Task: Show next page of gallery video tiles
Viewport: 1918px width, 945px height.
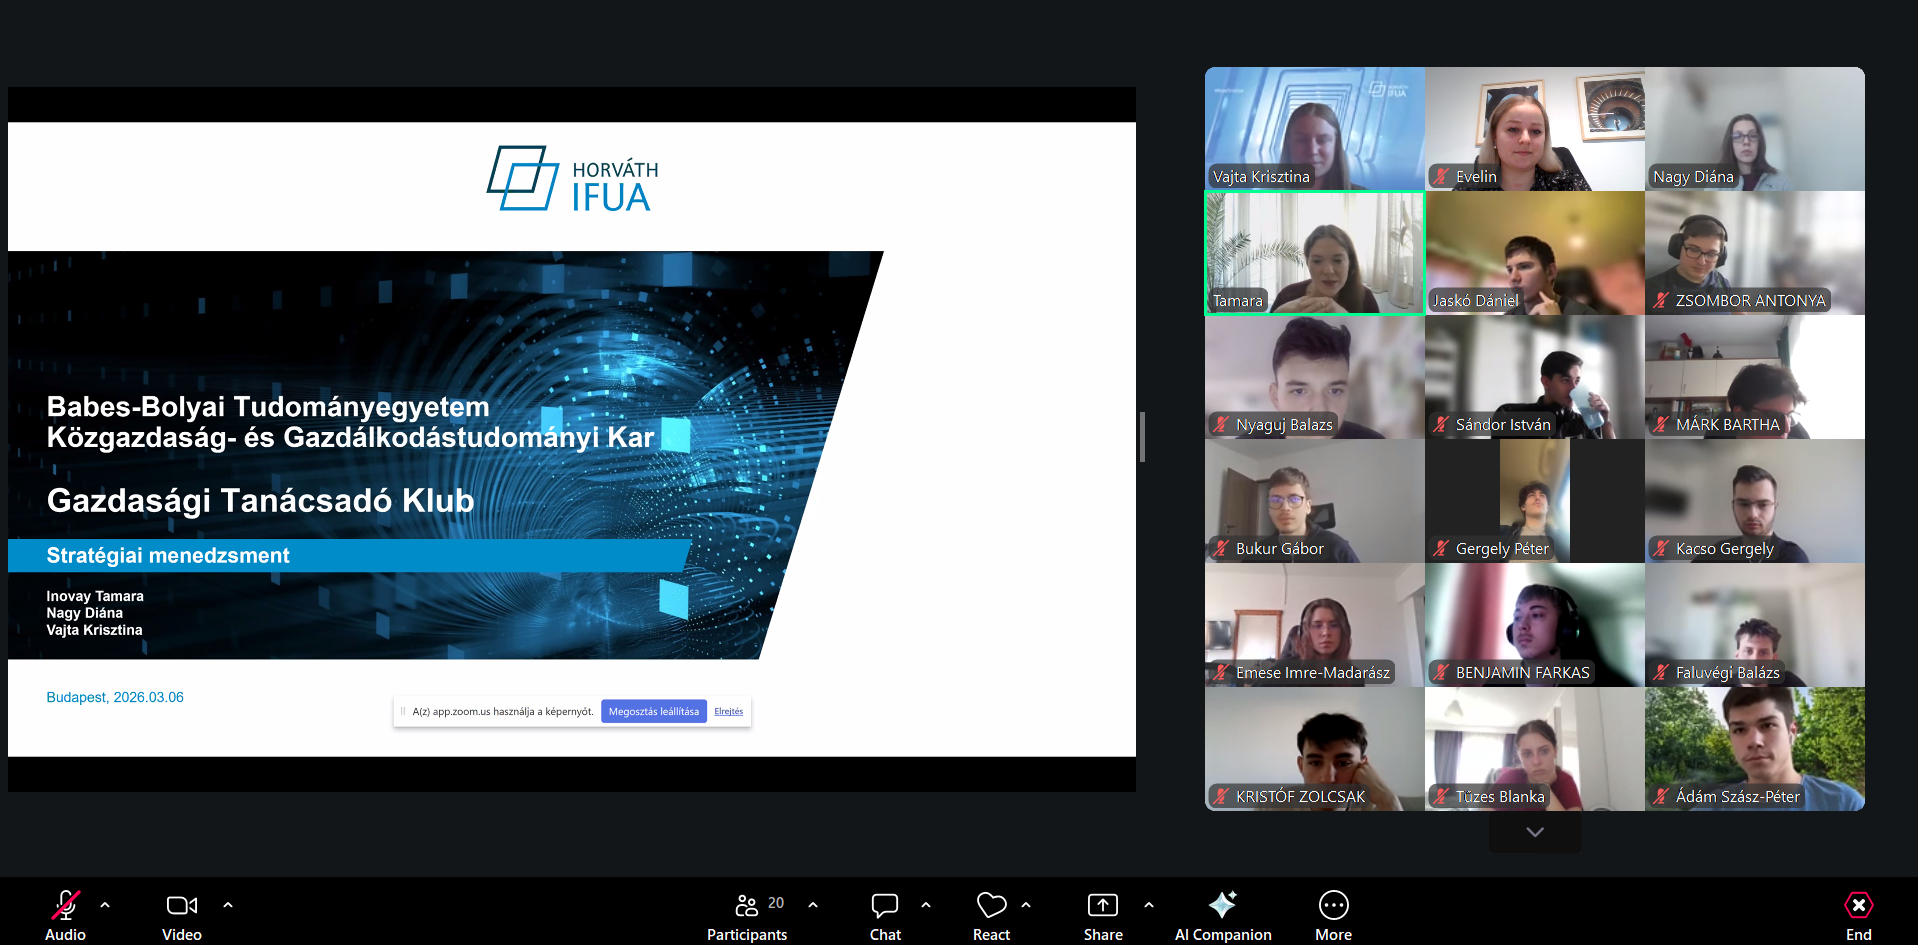Action: coord(1535,832)
